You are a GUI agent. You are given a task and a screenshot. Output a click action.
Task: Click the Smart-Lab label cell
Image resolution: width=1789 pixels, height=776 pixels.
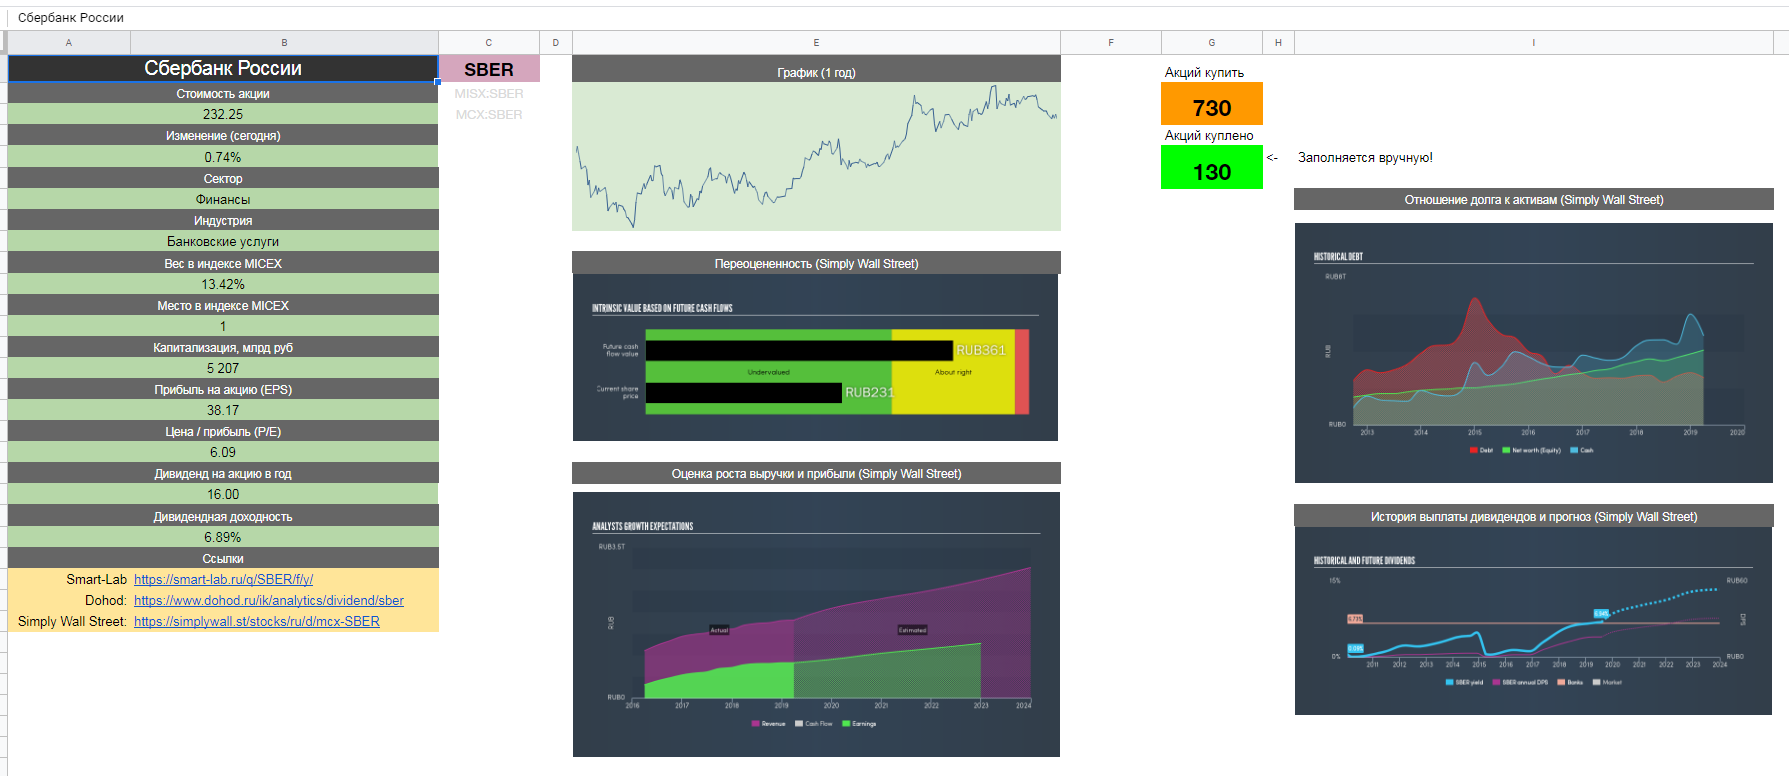tap(69, 579)
